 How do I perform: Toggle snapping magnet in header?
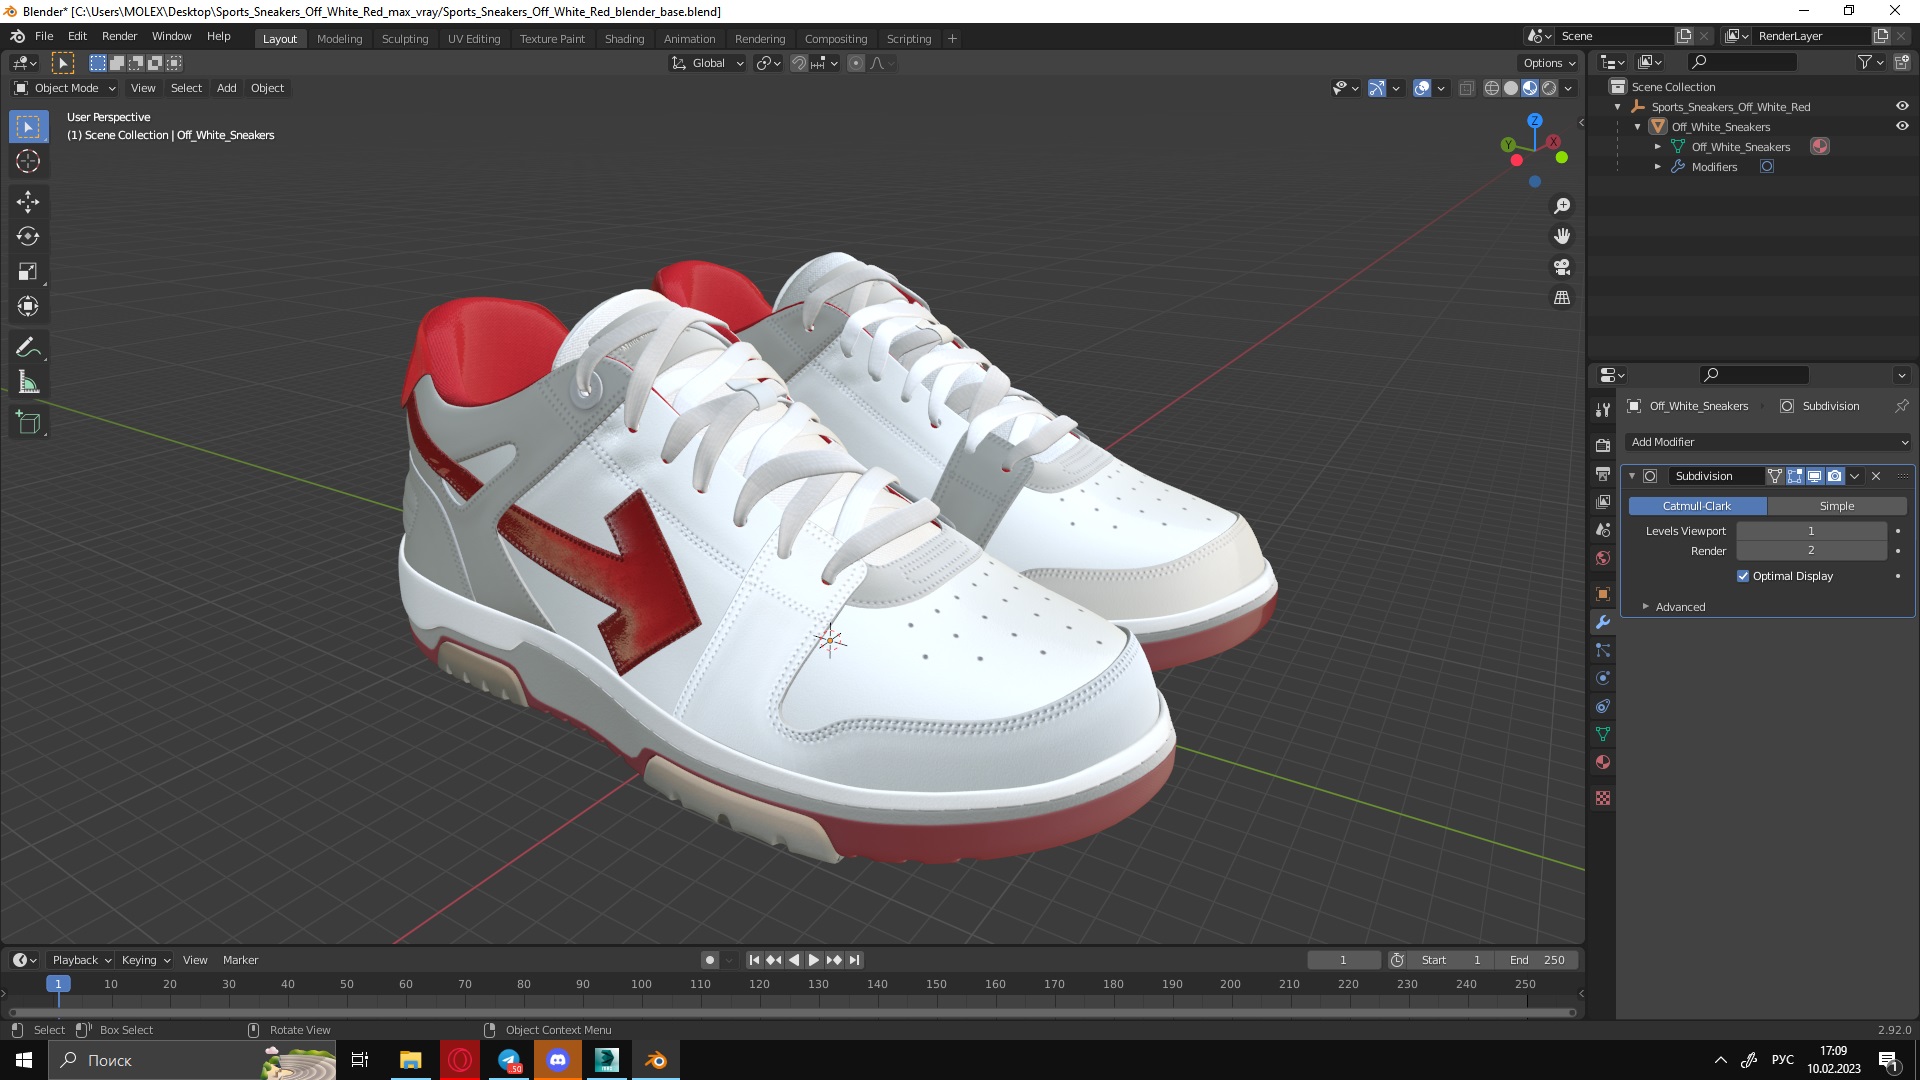tap(798, 63)
